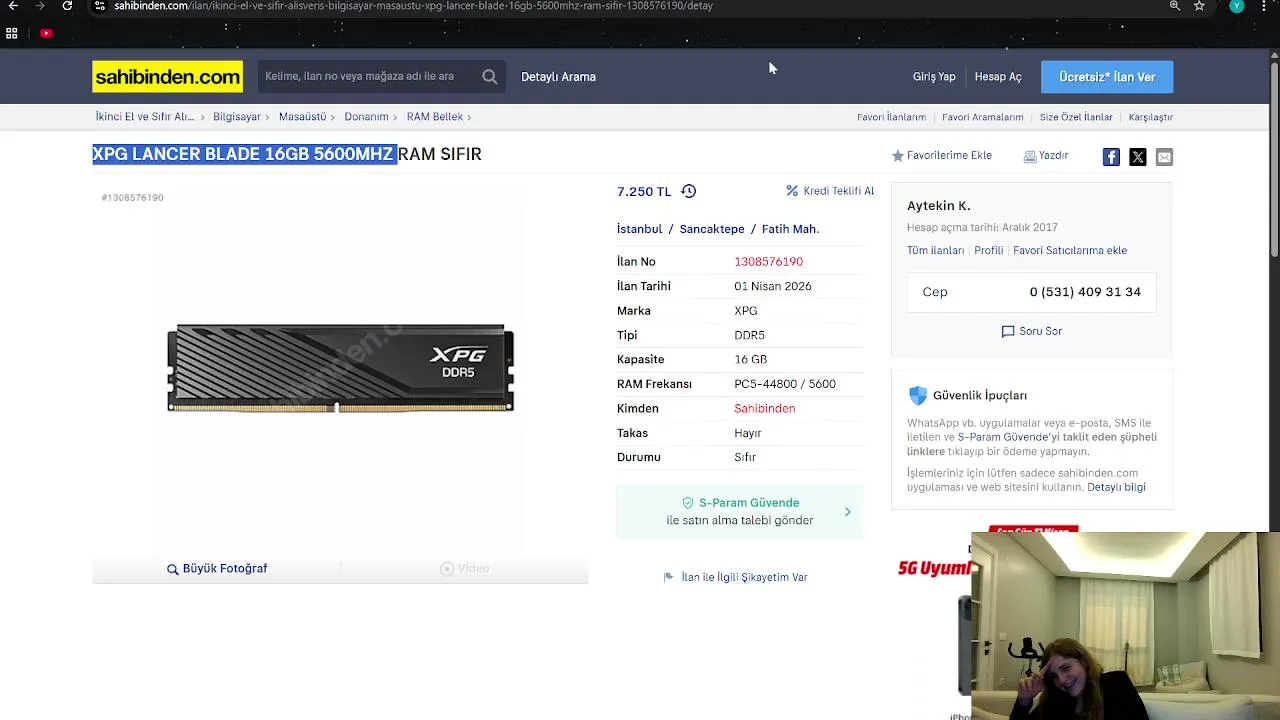This screenshot has height=720, width=1280.
Task: Click Ücretsiz İlan Ver button
Action: point(1107,77)
